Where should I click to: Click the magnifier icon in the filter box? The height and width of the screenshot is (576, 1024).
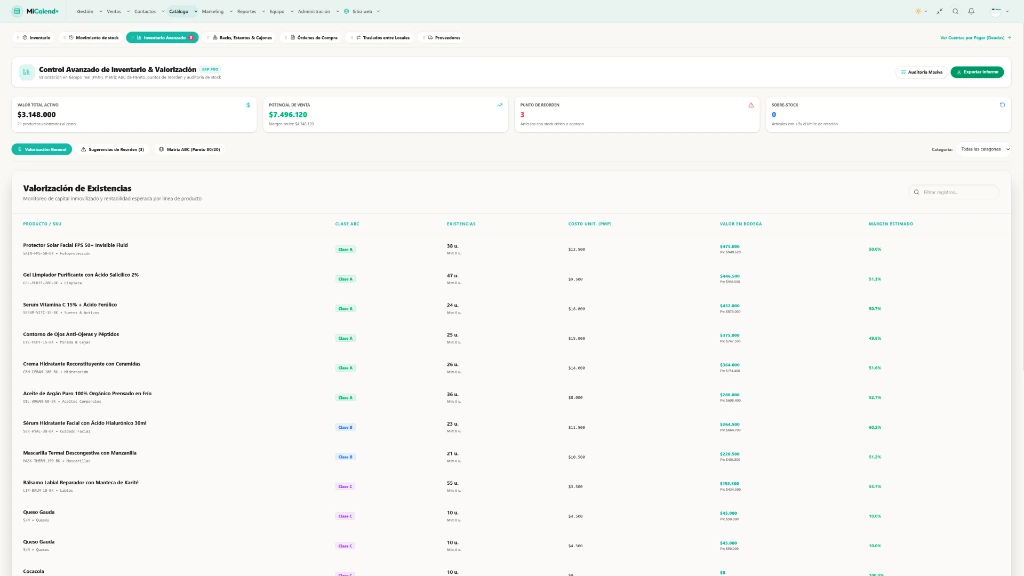point(916,192)
